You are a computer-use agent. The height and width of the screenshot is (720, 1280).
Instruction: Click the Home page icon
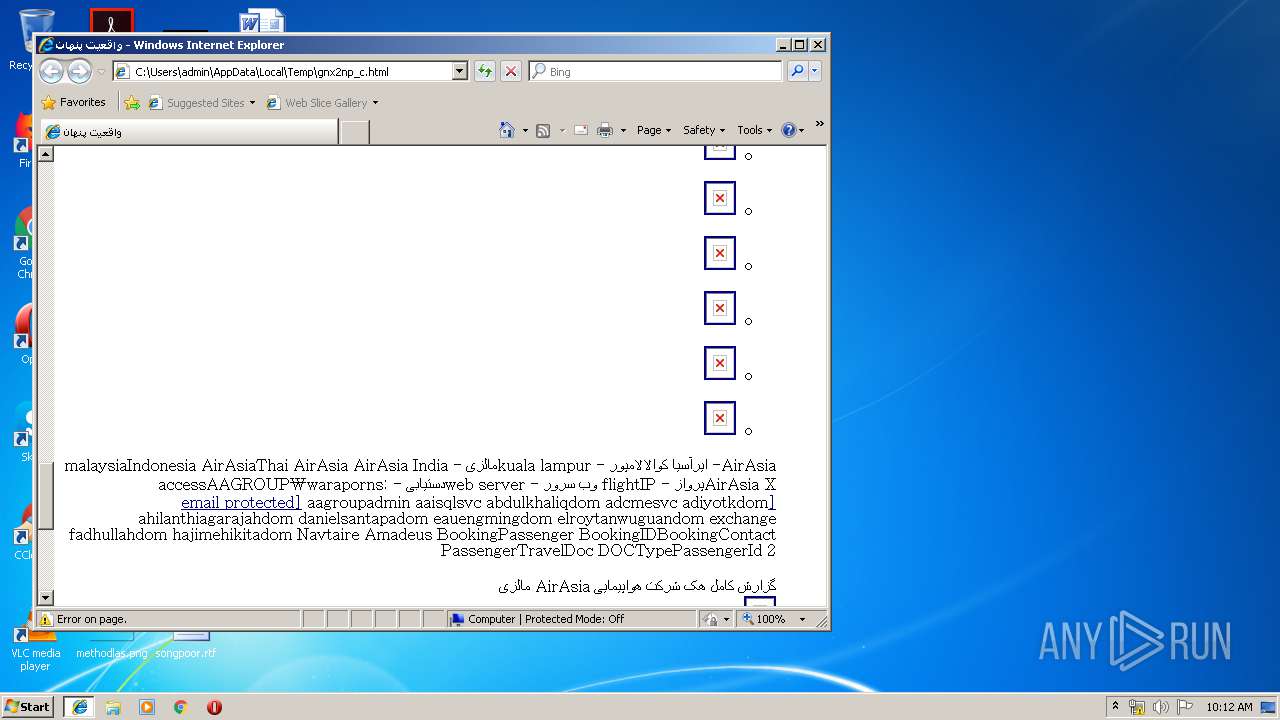[x=507, y=130]
